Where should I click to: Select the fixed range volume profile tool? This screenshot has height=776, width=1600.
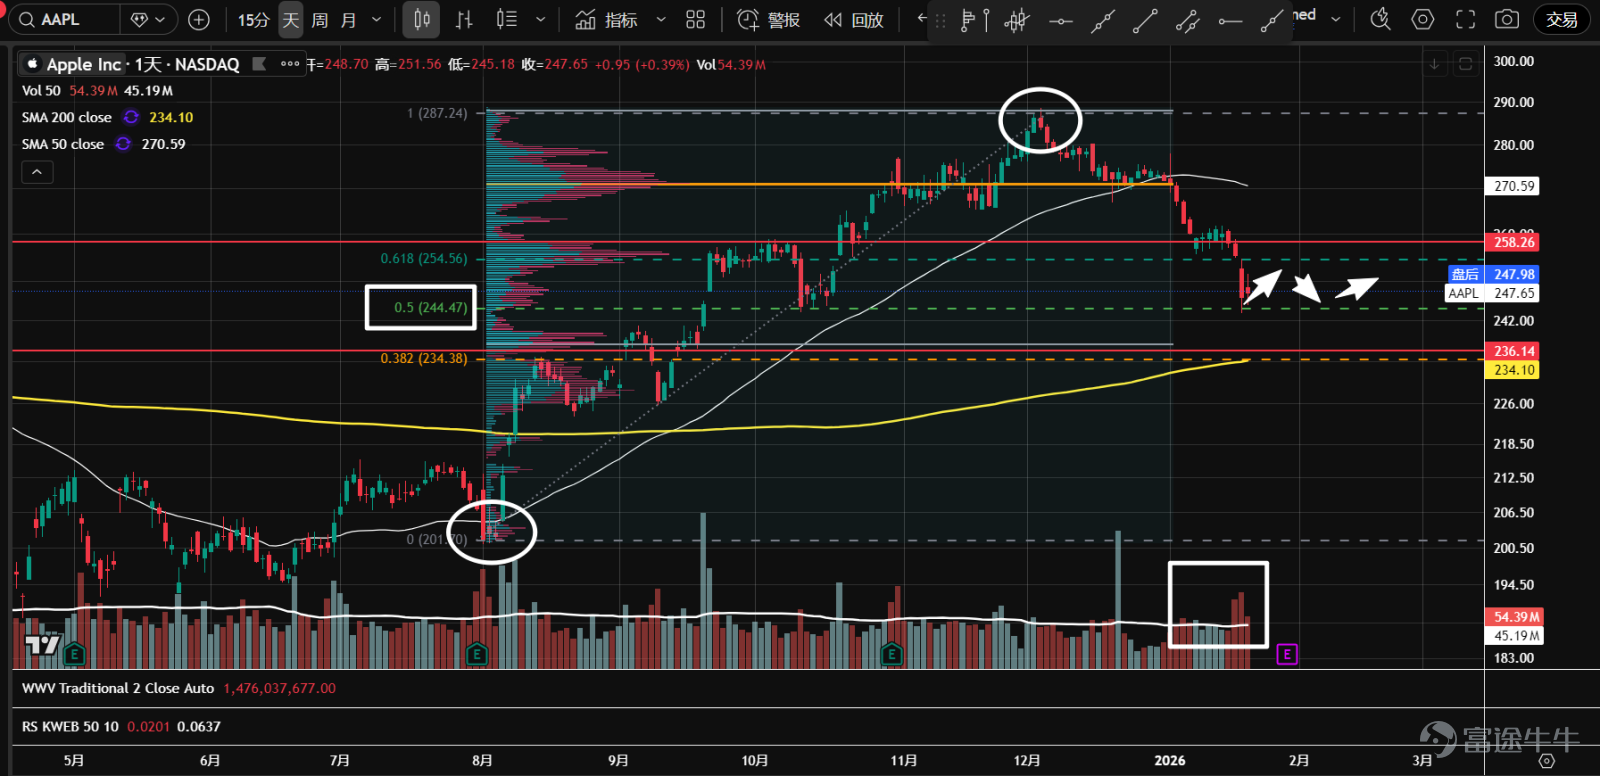pyautogui.click(x=974, y=20)
